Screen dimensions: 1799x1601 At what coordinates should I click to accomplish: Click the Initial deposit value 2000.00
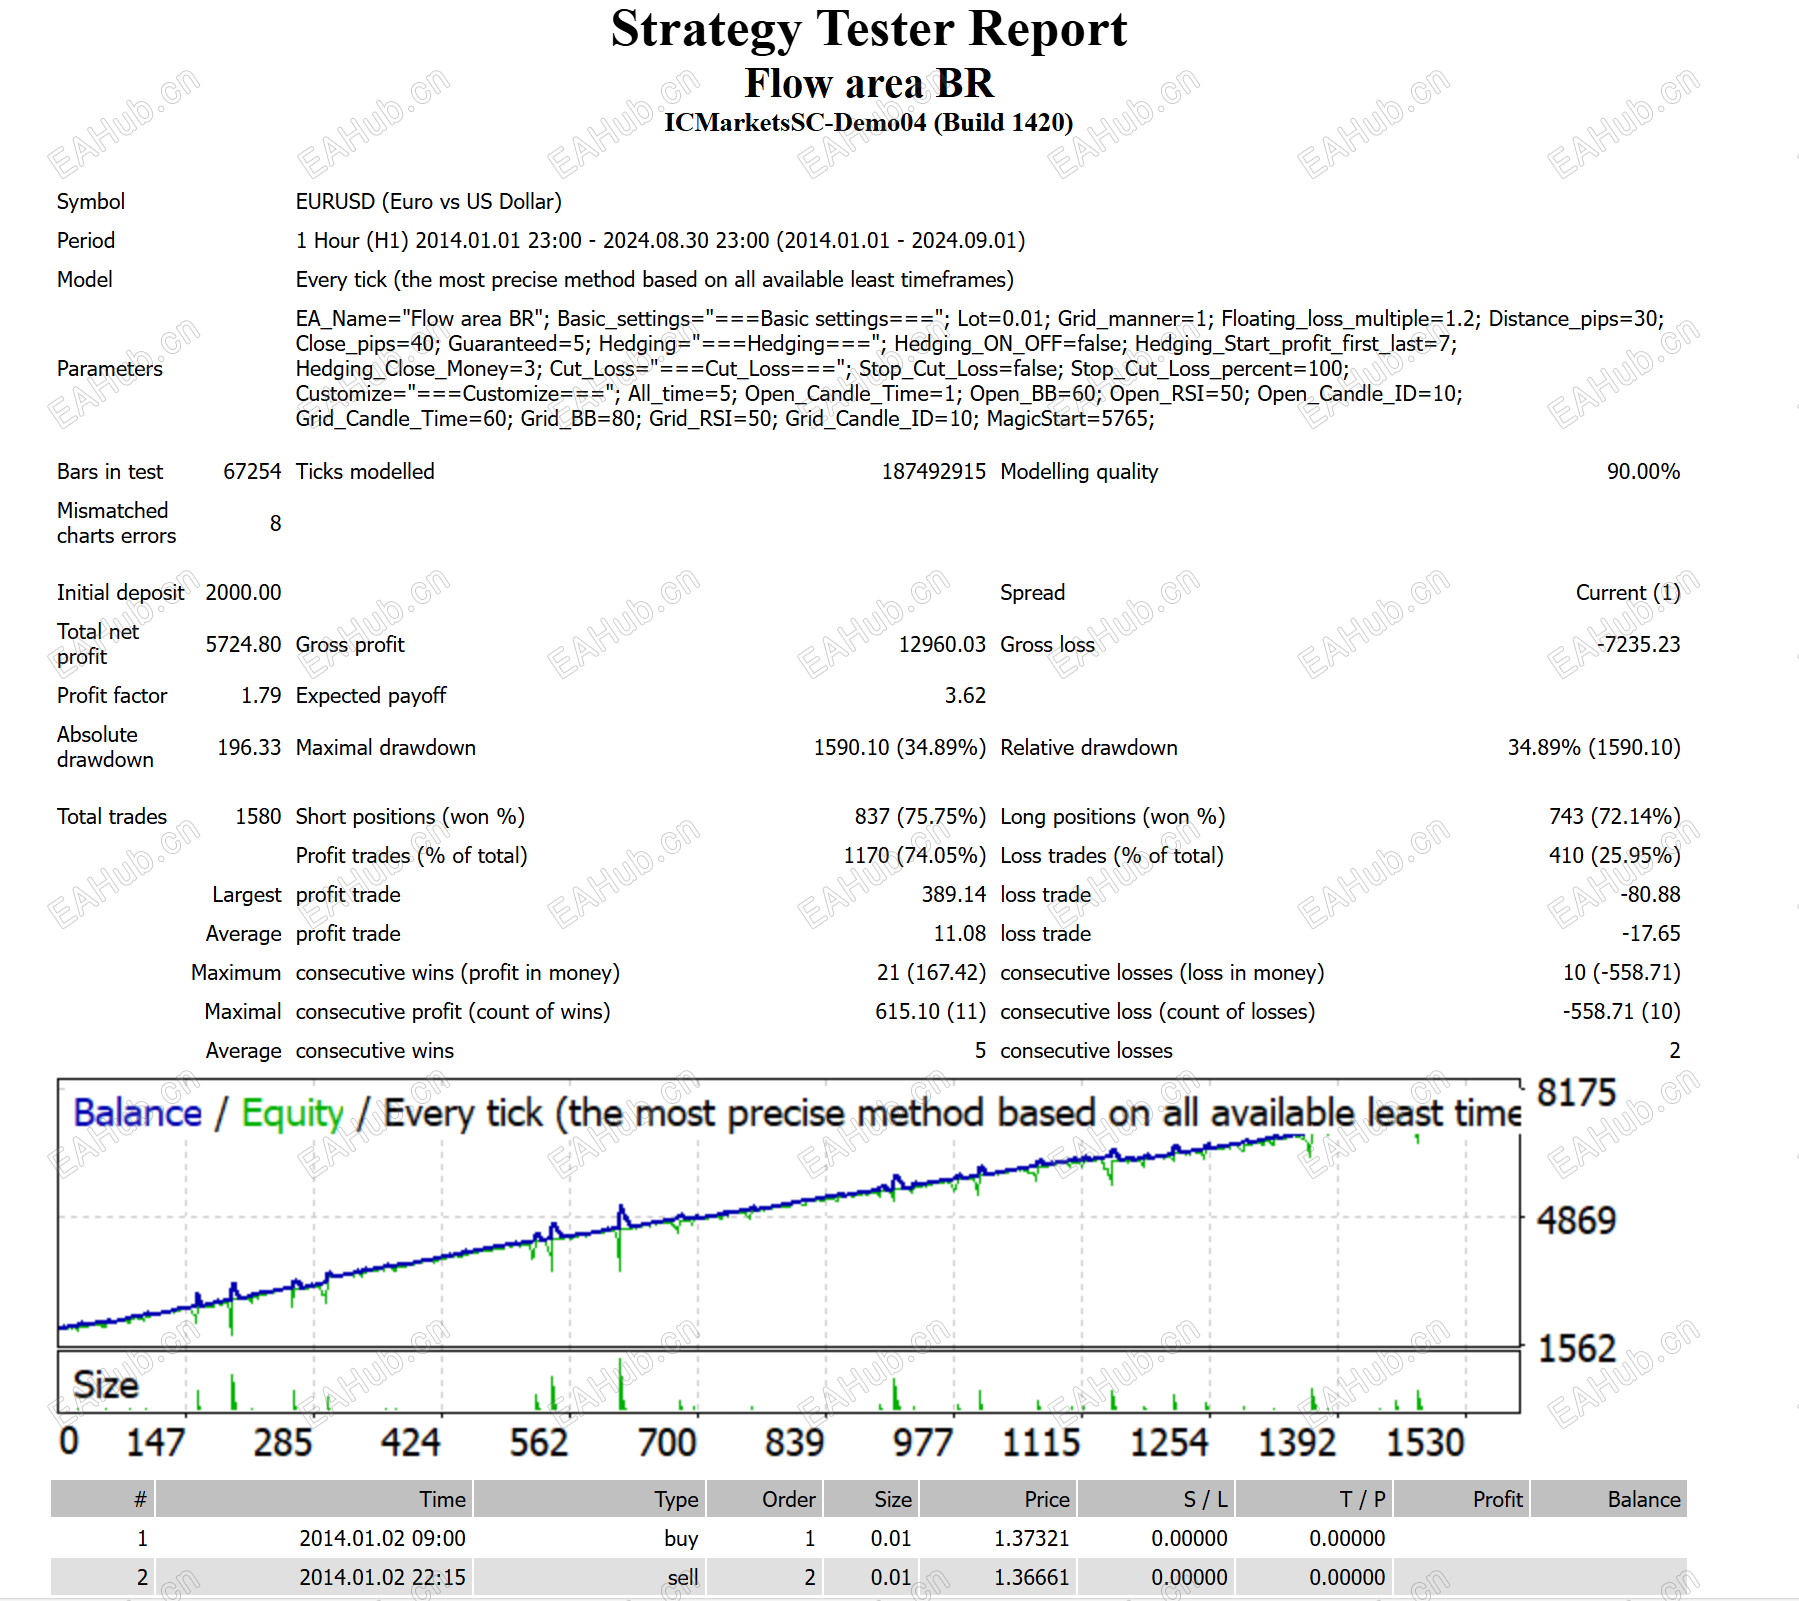243,593
